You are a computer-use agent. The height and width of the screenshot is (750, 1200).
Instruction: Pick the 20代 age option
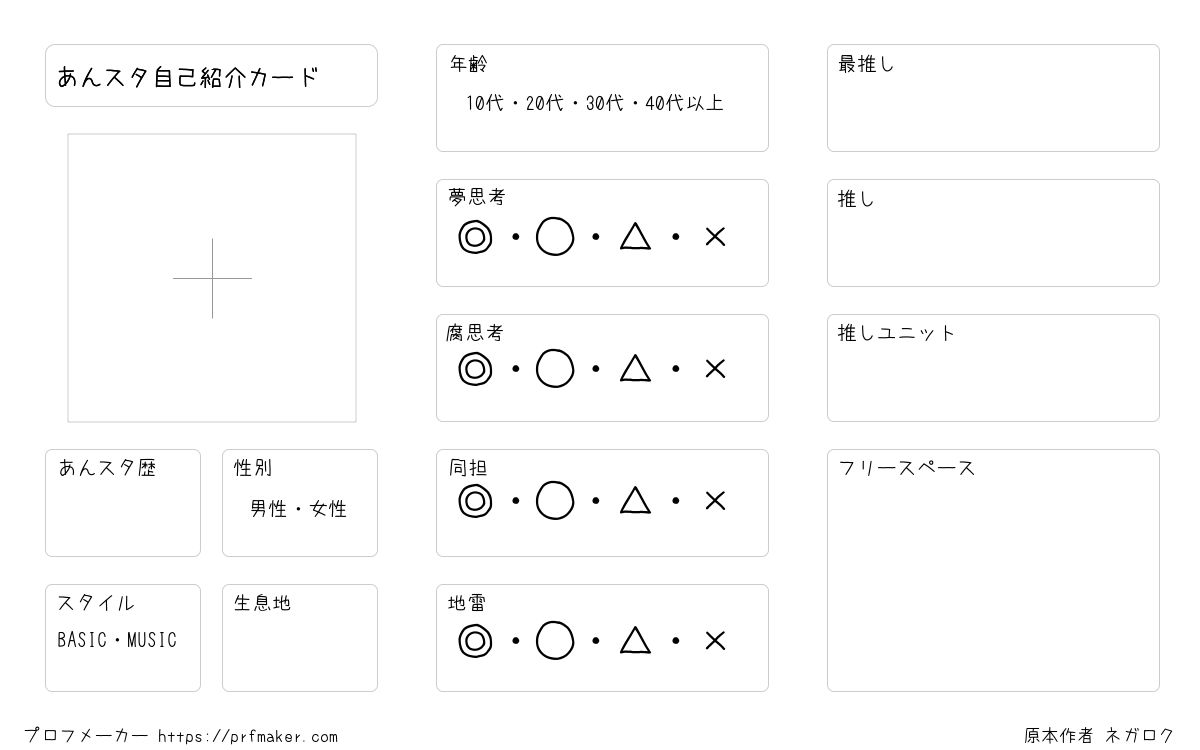tap(545, 103)
